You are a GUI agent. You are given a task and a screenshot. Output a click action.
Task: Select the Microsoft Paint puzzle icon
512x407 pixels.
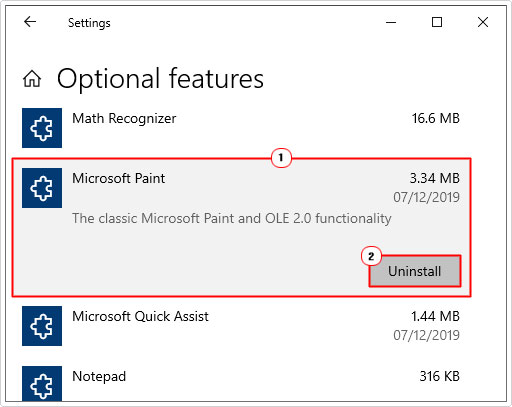(x=42, y=188)
